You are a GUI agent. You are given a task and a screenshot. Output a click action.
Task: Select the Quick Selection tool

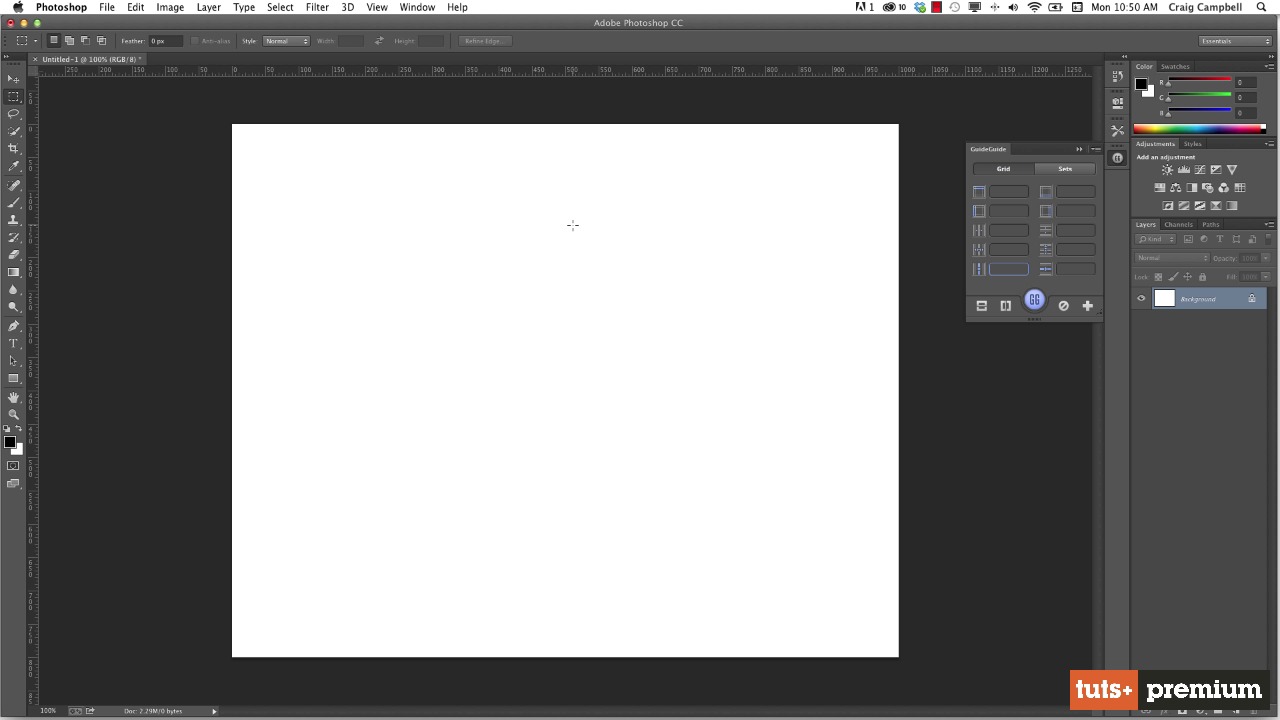14,131
